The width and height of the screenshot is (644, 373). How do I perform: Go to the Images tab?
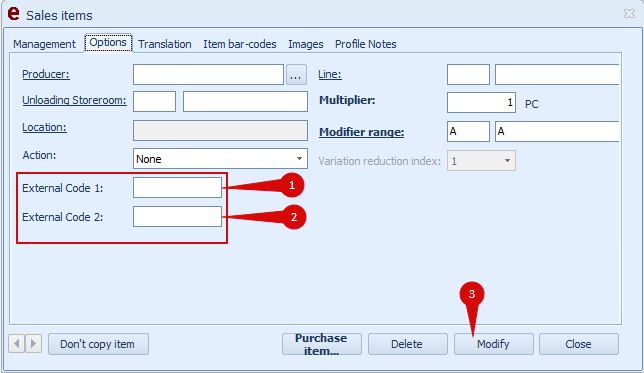[x=306, y=44]
